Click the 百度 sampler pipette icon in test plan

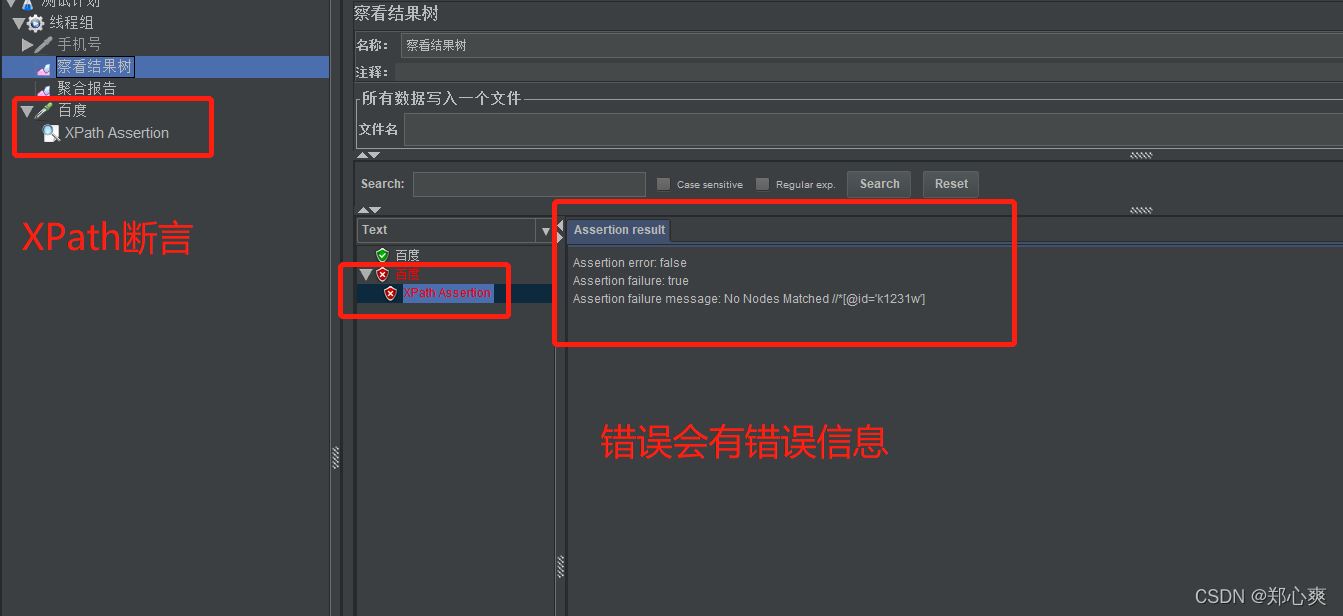pos(44,111)
